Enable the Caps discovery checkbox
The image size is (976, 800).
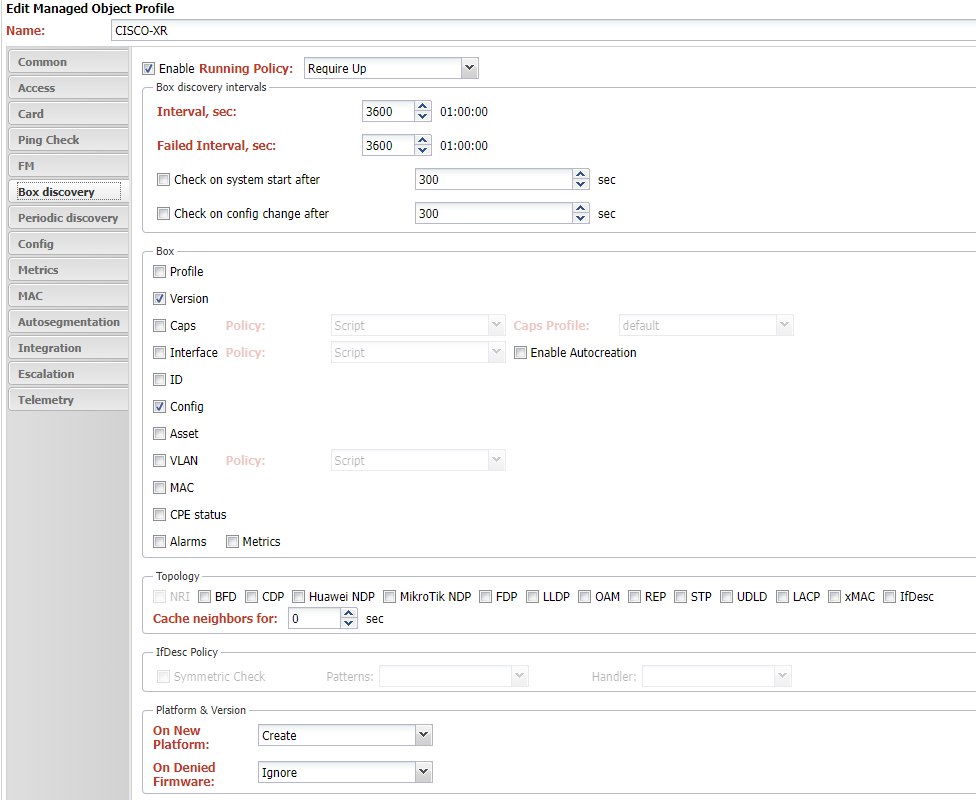coord(159,326)
